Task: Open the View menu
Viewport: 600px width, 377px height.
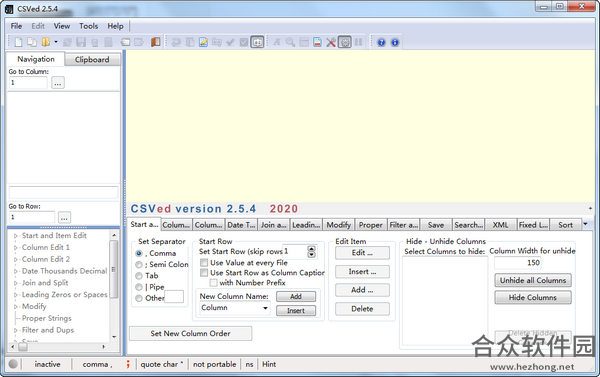Action: click(x=62, y=26)
